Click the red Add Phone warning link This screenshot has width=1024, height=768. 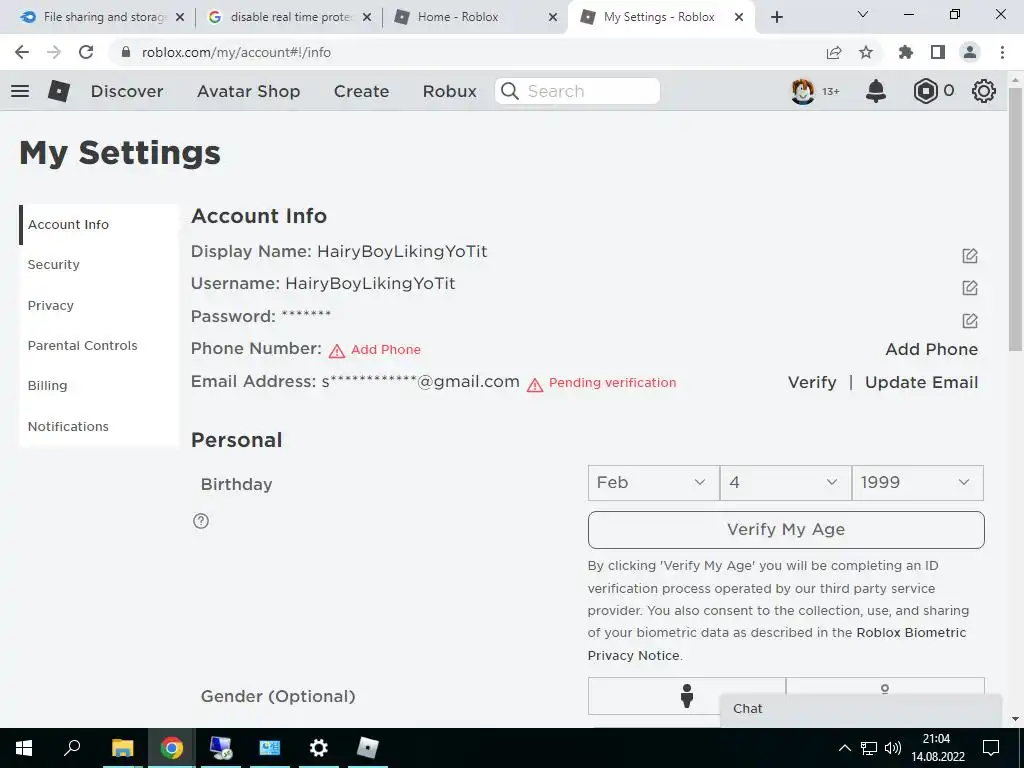pos(385,350)
